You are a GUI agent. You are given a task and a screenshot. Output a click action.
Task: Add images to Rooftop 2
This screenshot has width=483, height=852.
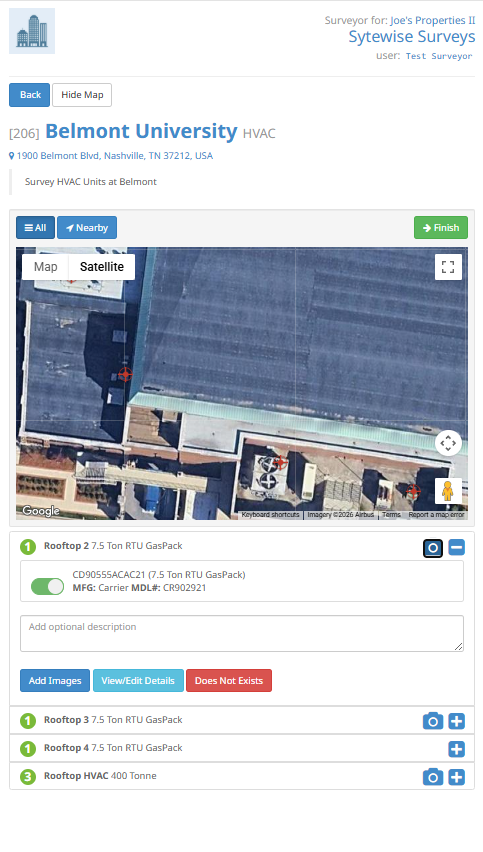(55, 680)
